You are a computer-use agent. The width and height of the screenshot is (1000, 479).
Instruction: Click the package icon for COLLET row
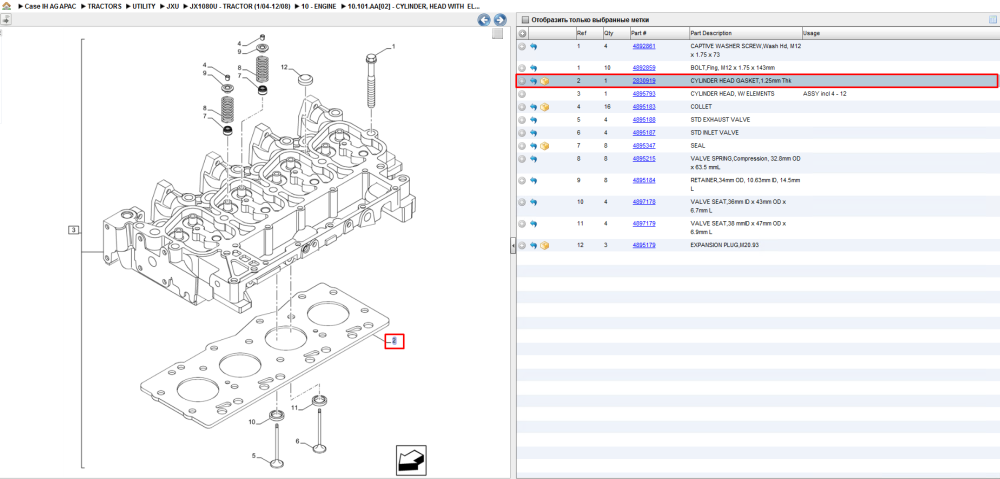point(545,107)
